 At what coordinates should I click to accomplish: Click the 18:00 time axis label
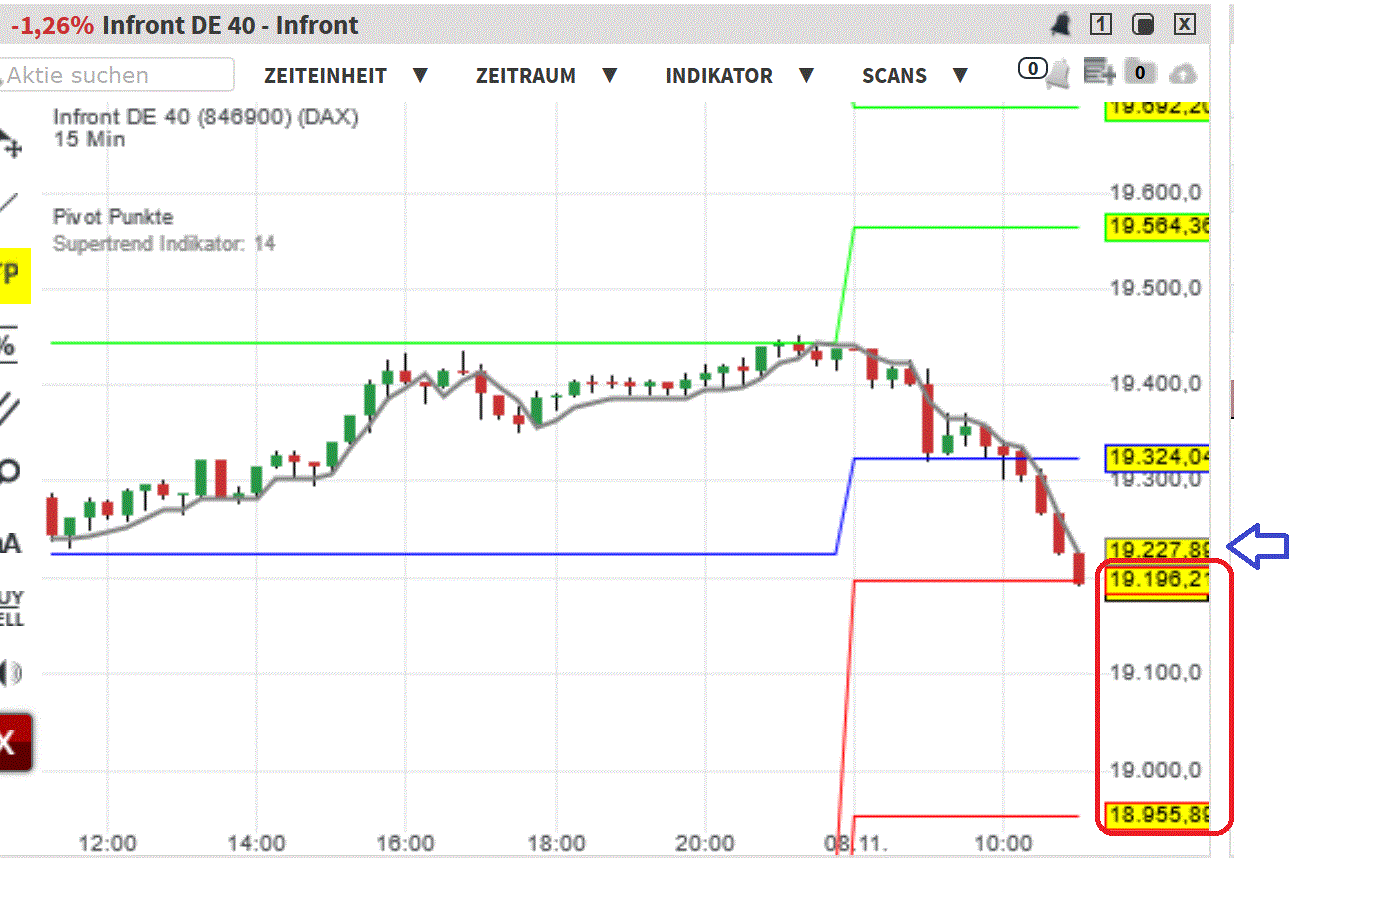[x=556, y=844]
